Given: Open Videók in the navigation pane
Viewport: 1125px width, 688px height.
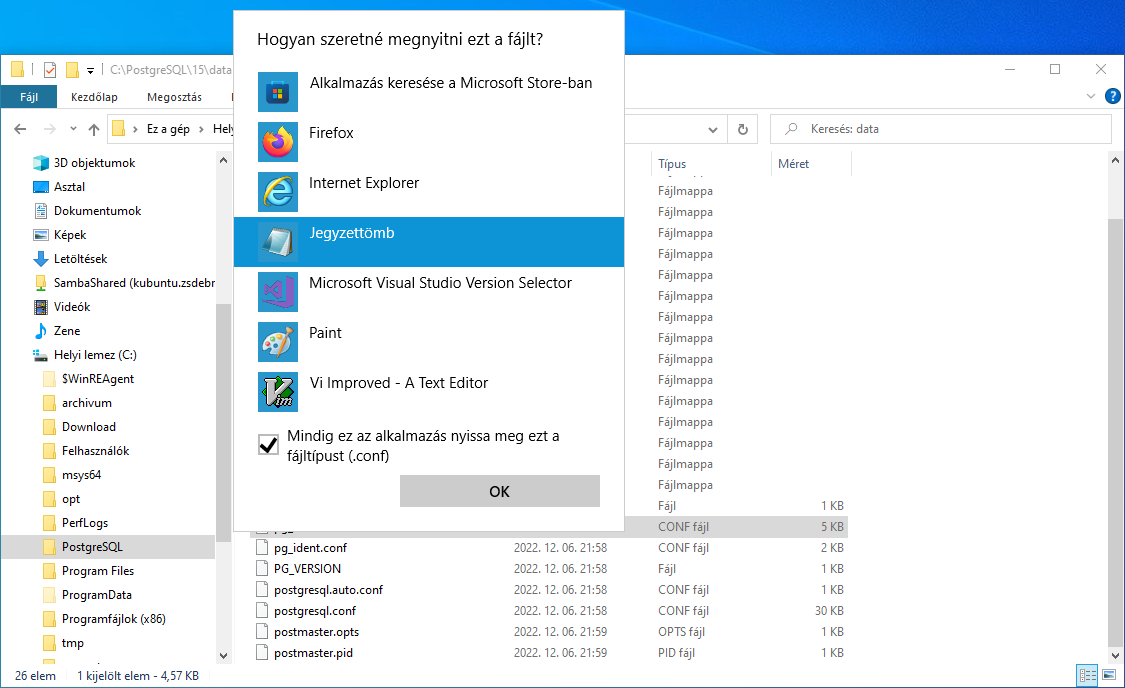Looking at the screenshot, I should (72, 306).
